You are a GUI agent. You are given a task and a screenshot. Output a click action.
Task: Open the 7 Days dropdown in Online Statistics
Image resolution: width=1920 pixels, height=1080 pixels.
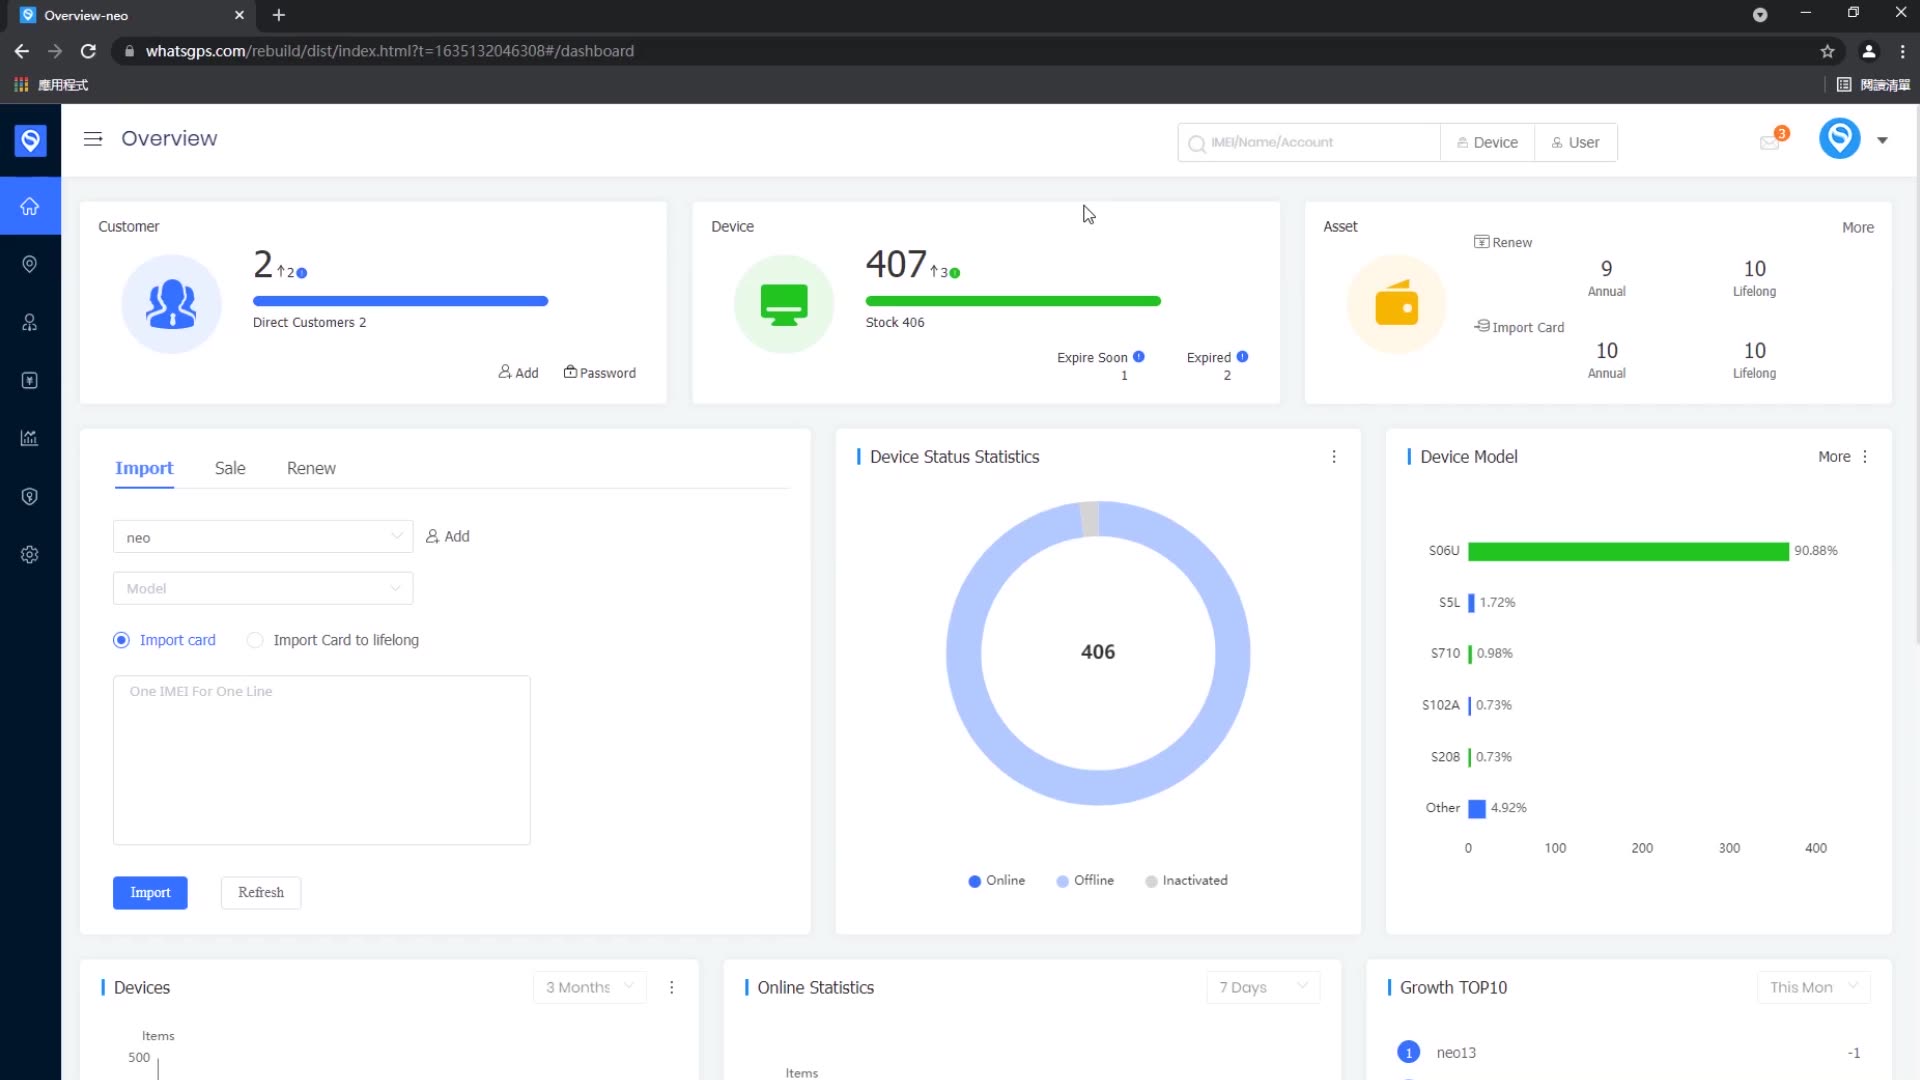(x=1262, y=987)
